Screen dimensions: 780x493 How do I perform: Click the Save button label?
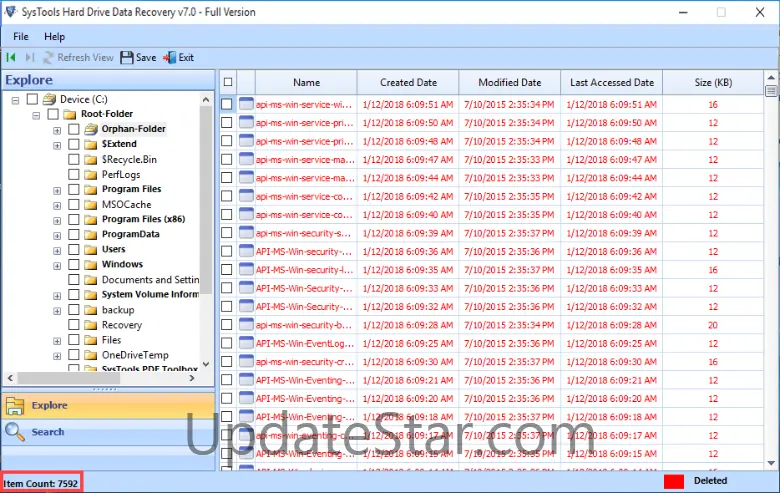[146, 58]
